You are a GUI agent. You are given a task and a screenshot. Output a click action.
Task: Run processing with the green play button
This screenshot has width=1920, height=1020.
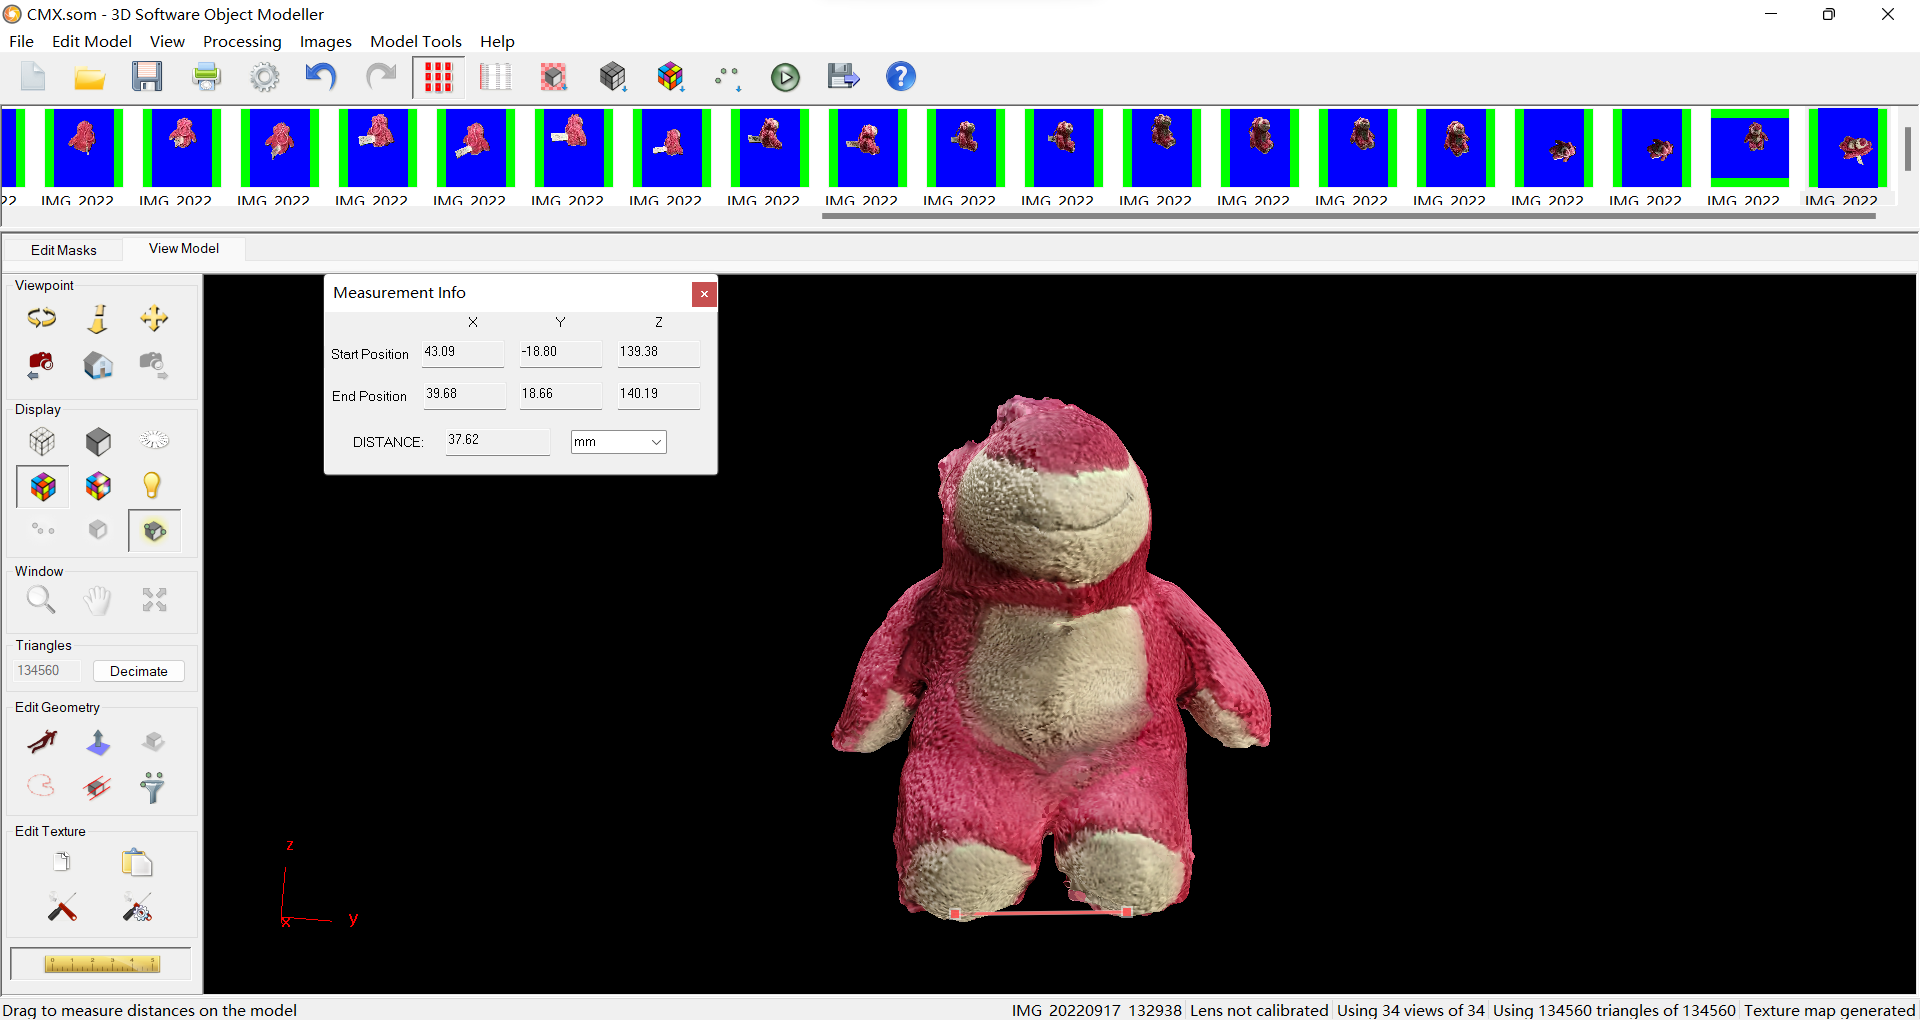pos(786,77)
